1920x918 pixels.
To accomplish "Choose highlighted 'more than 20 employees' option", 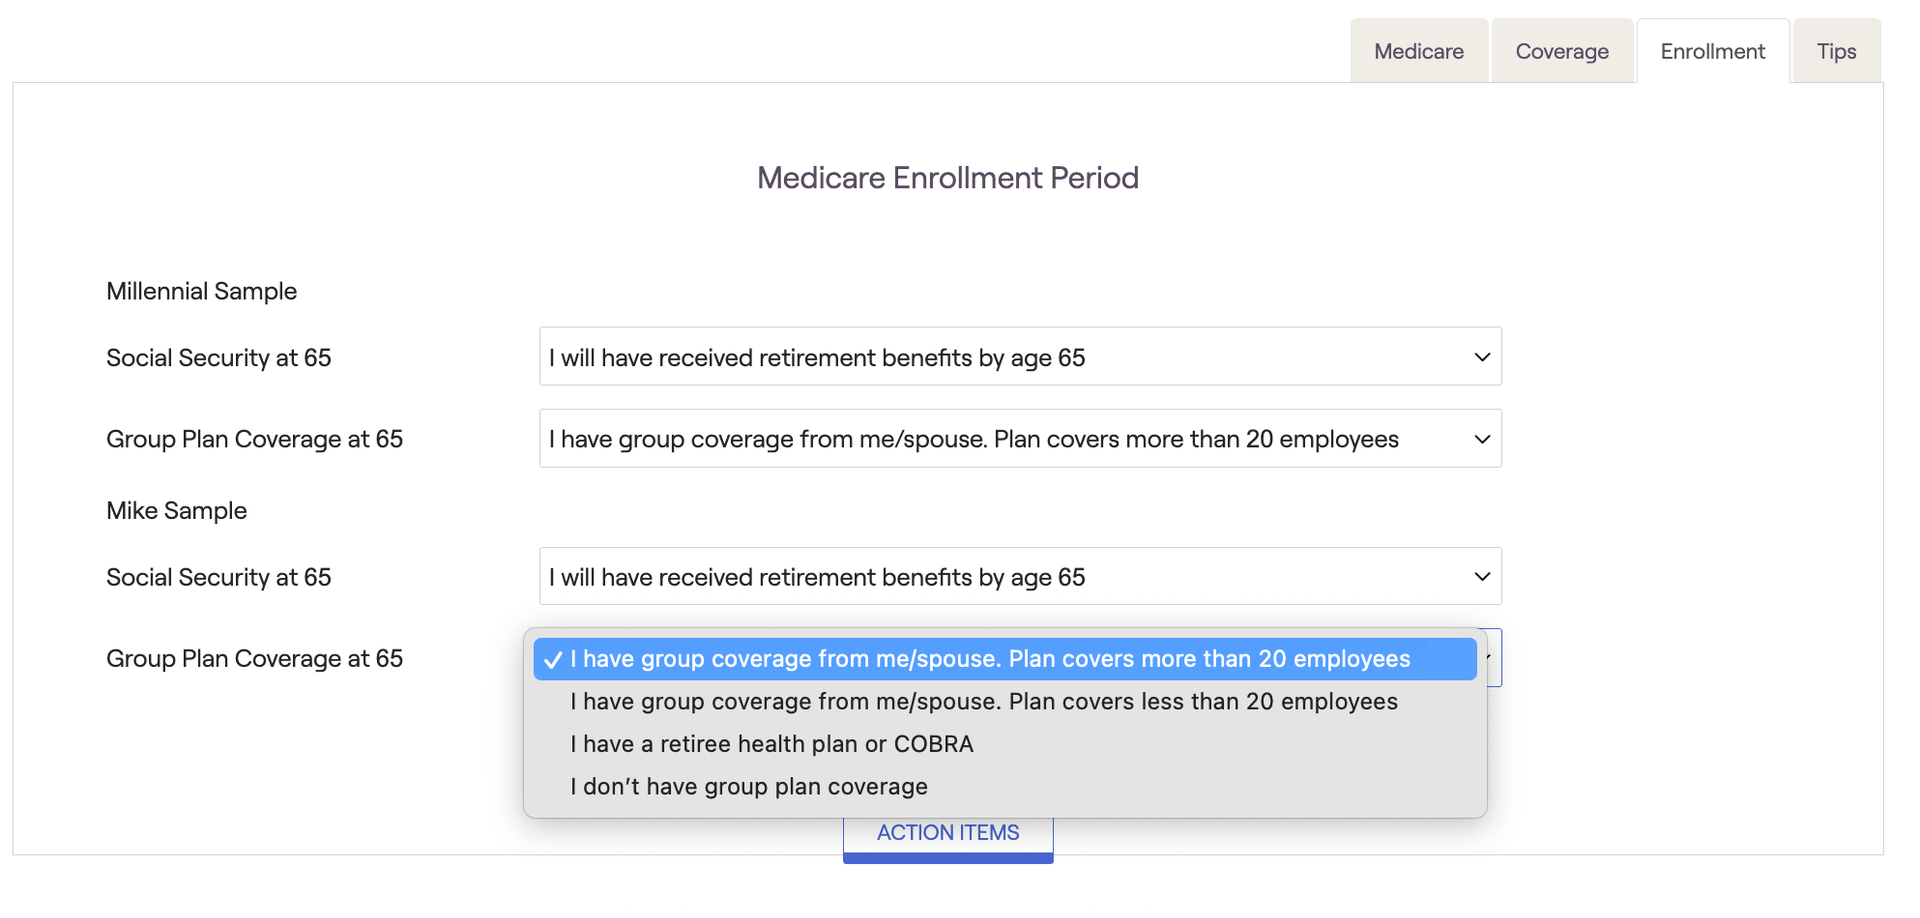I will tap(1005, 659).
